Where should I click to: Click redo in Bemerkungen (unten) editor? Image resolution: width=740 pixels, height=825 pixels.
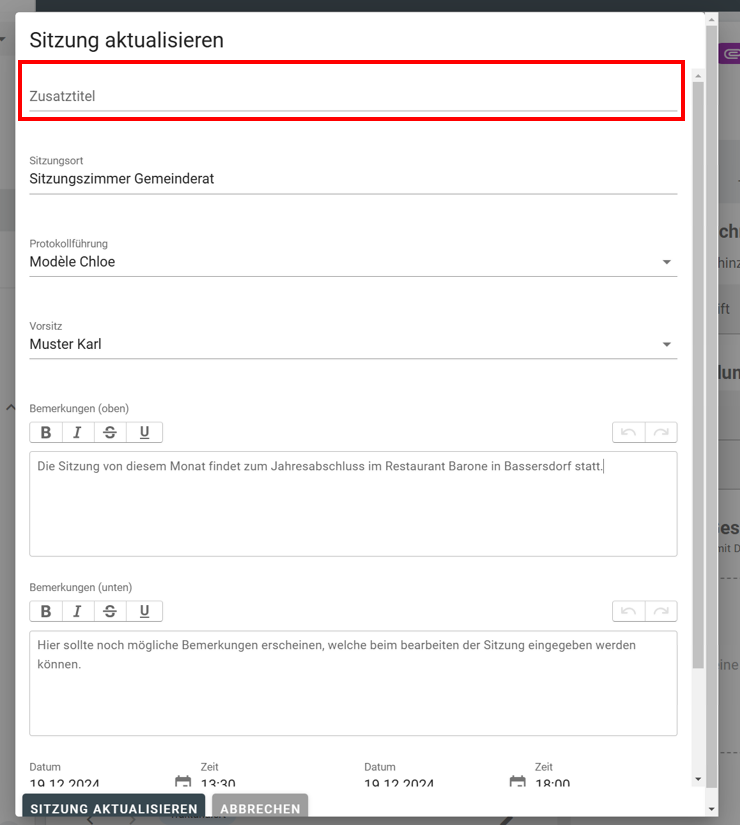[661, 612]
